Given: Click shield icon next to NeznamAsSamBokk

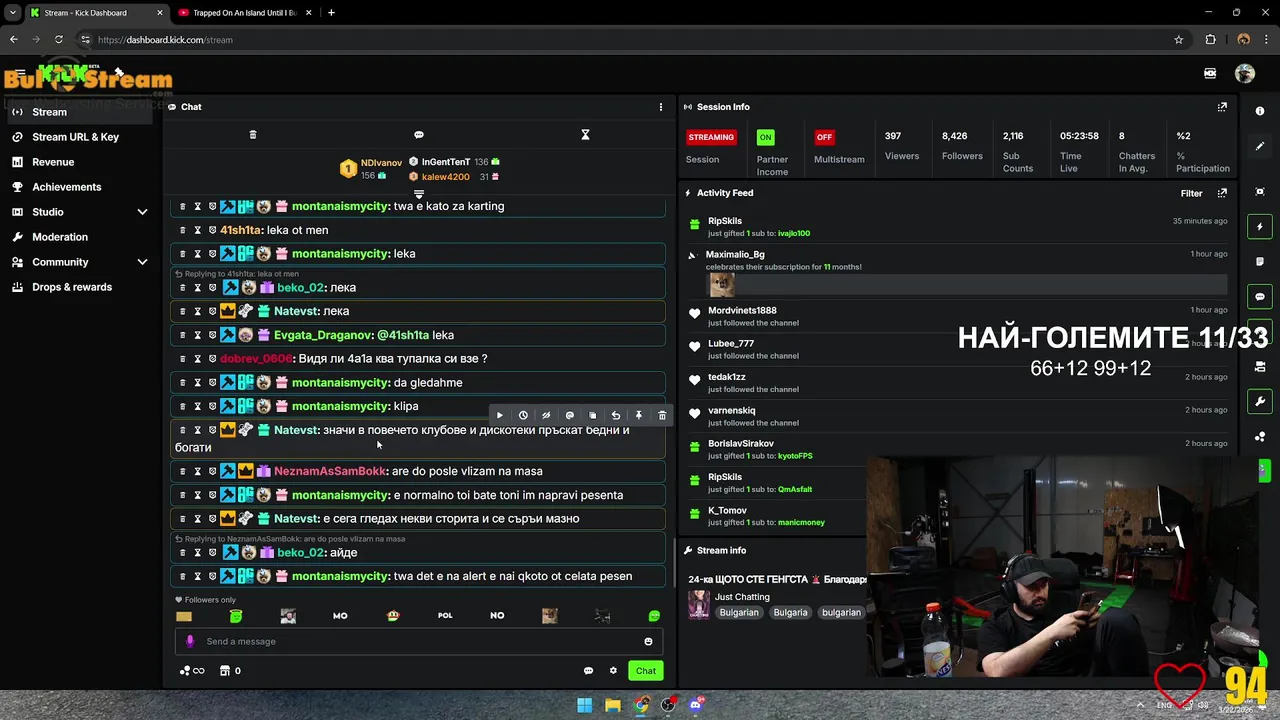Looking at the screenshot, I should coord(212,471).
